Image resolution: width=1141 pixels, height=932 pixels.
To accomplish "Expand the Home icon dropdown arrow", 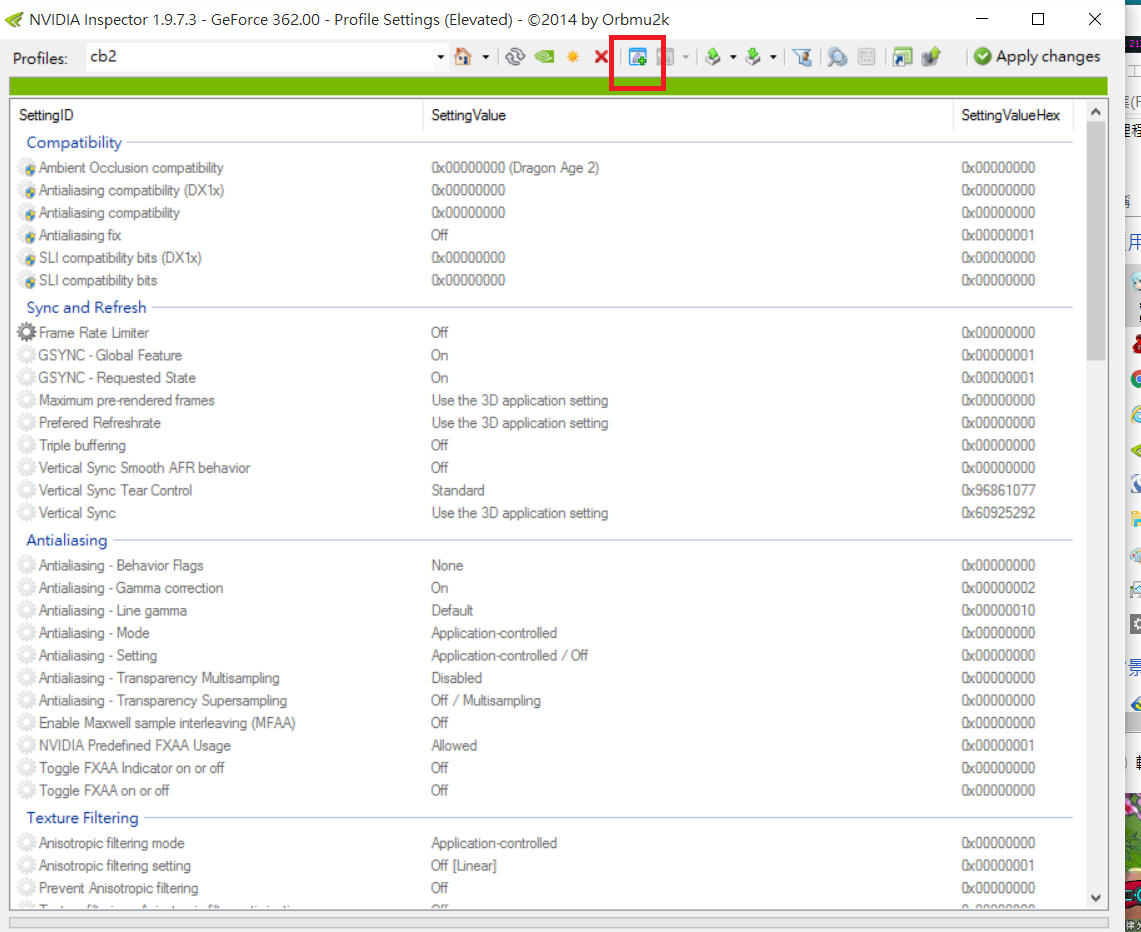I will [485, 57].
